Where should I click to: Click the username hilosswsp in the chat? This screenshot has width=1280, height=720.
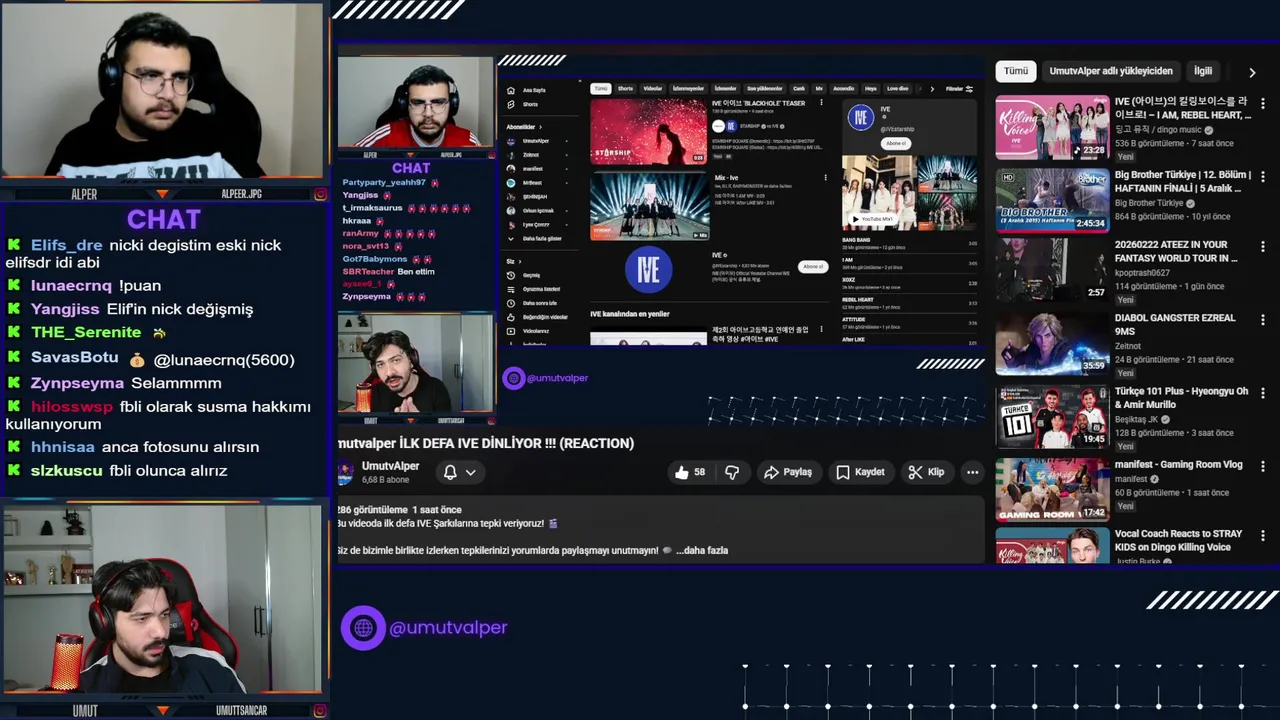coord(72,407)
